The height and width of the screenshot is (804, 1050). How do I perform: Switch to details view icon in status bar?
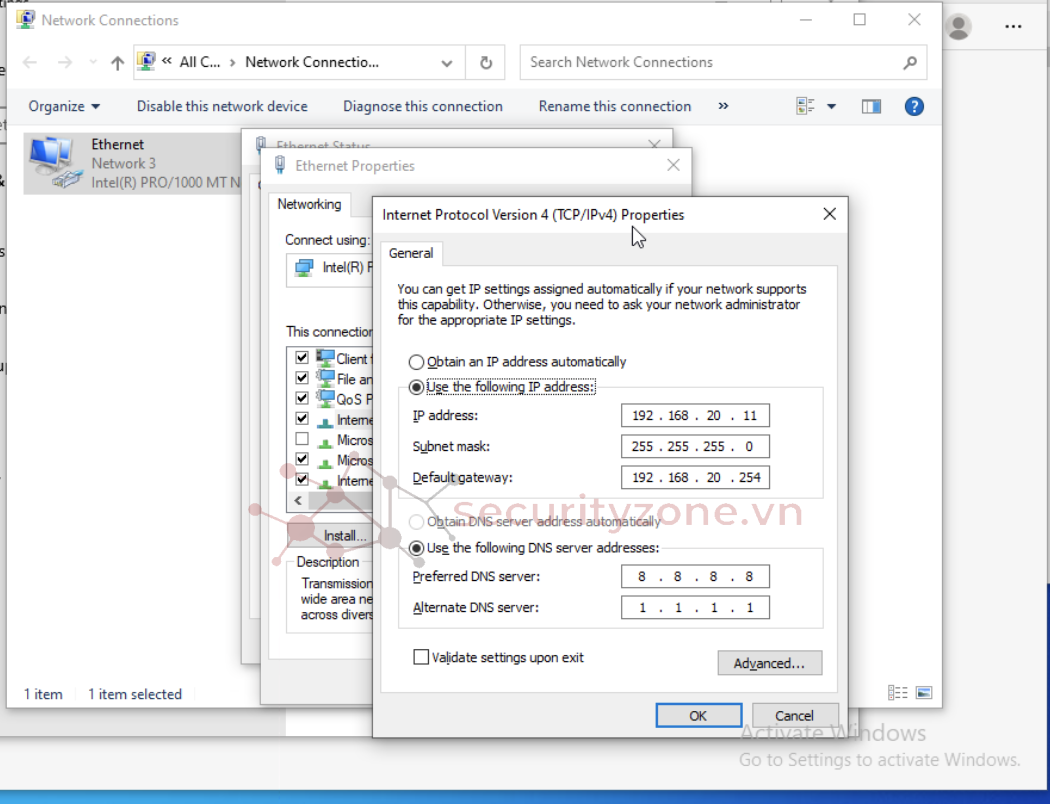[897, 693]
